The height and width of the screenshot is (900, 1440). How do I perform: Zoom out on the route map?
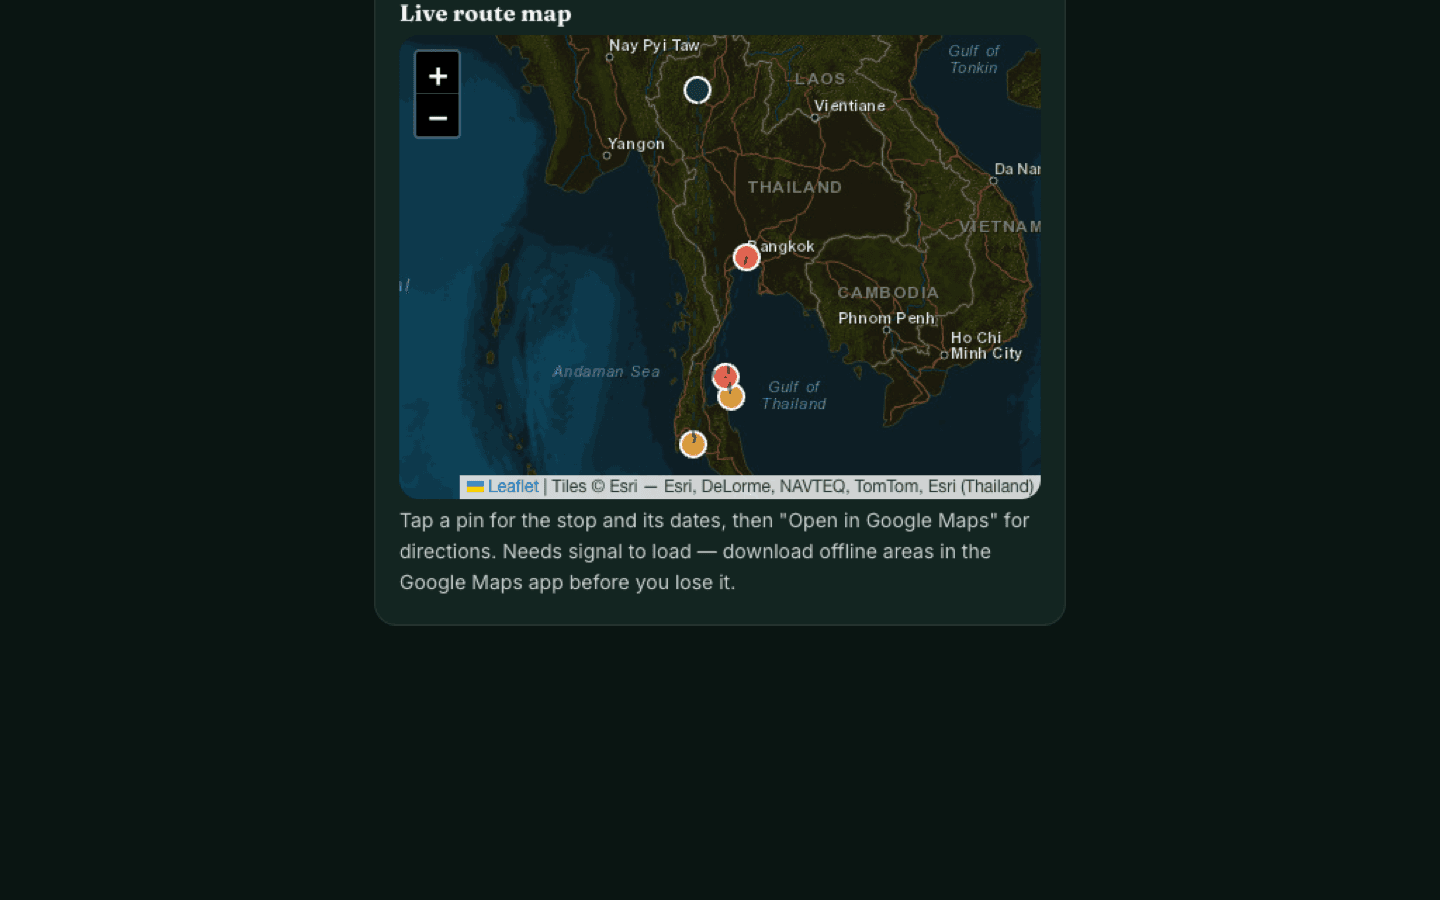(437, 116)
